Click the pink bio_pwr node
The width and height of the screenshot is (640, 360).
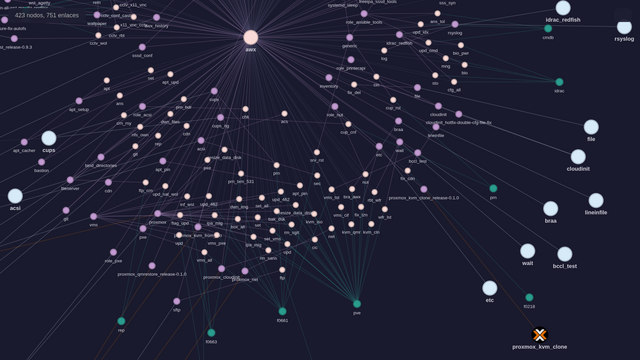tap(461, 45)
